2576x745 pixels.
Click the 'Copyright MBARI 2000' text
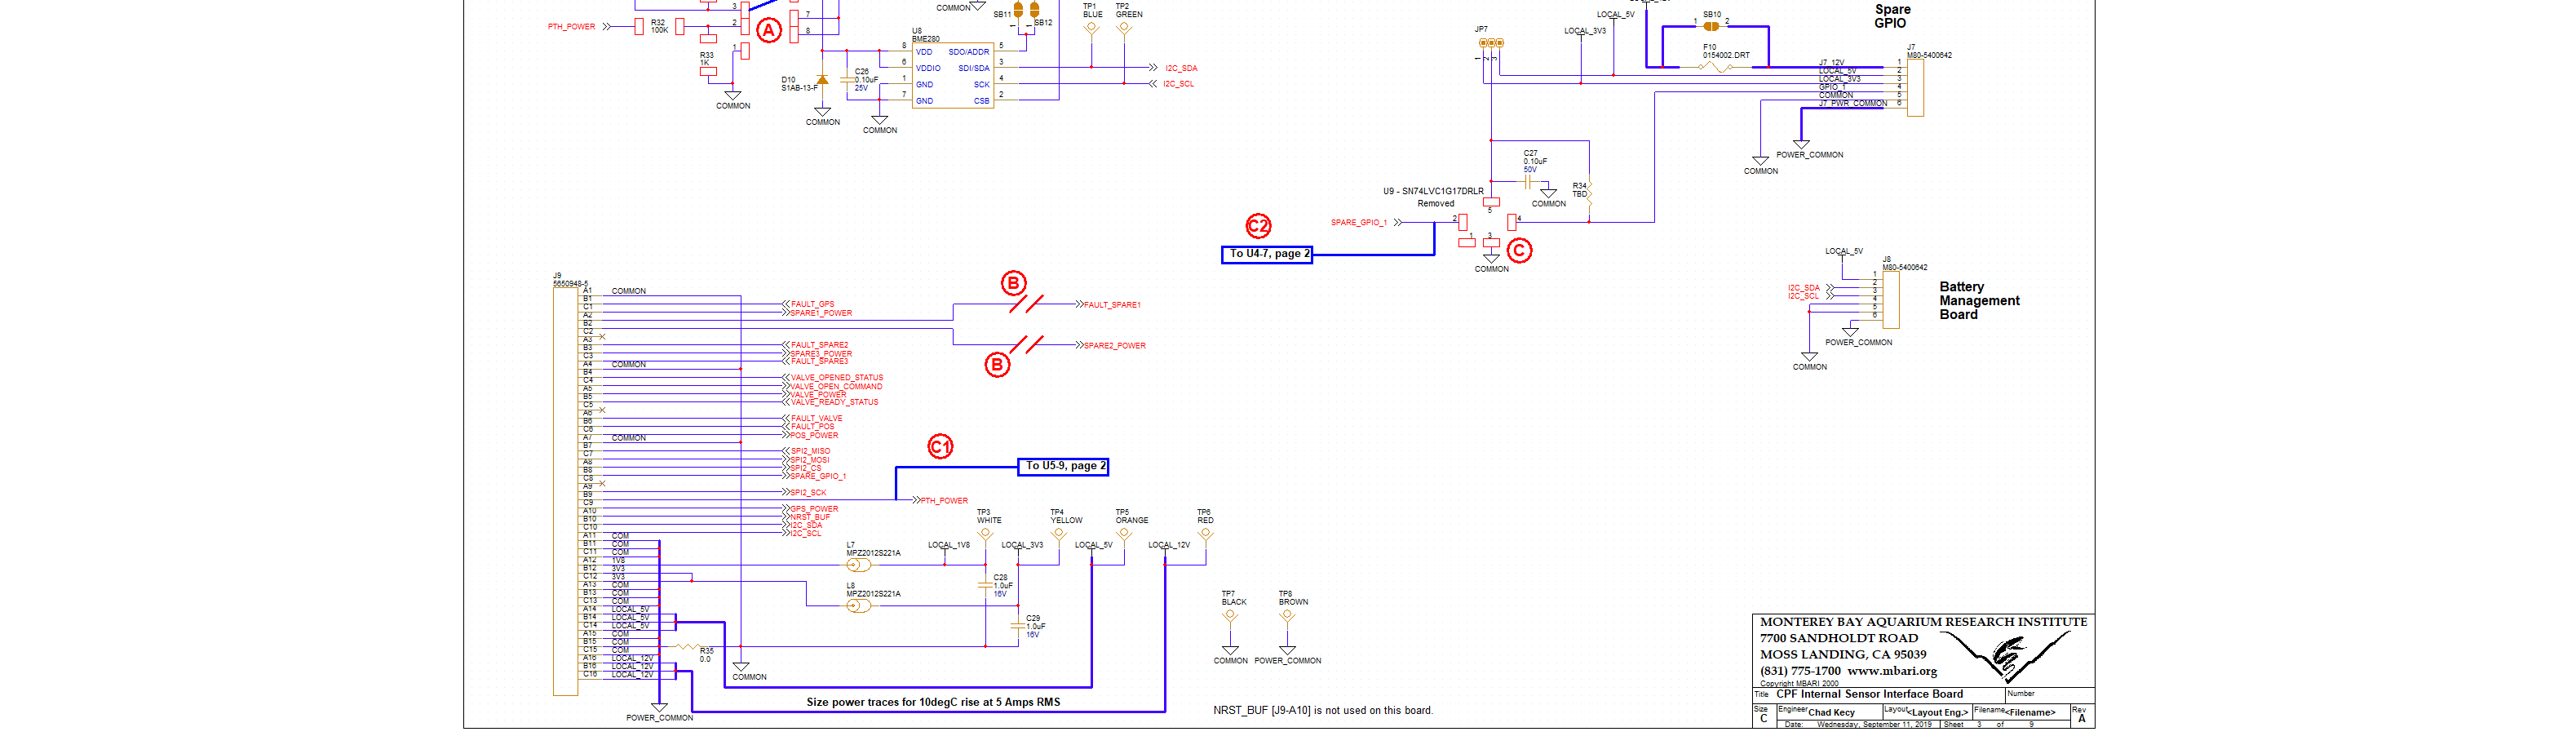pyautogui.click(x=1799, y=684)
